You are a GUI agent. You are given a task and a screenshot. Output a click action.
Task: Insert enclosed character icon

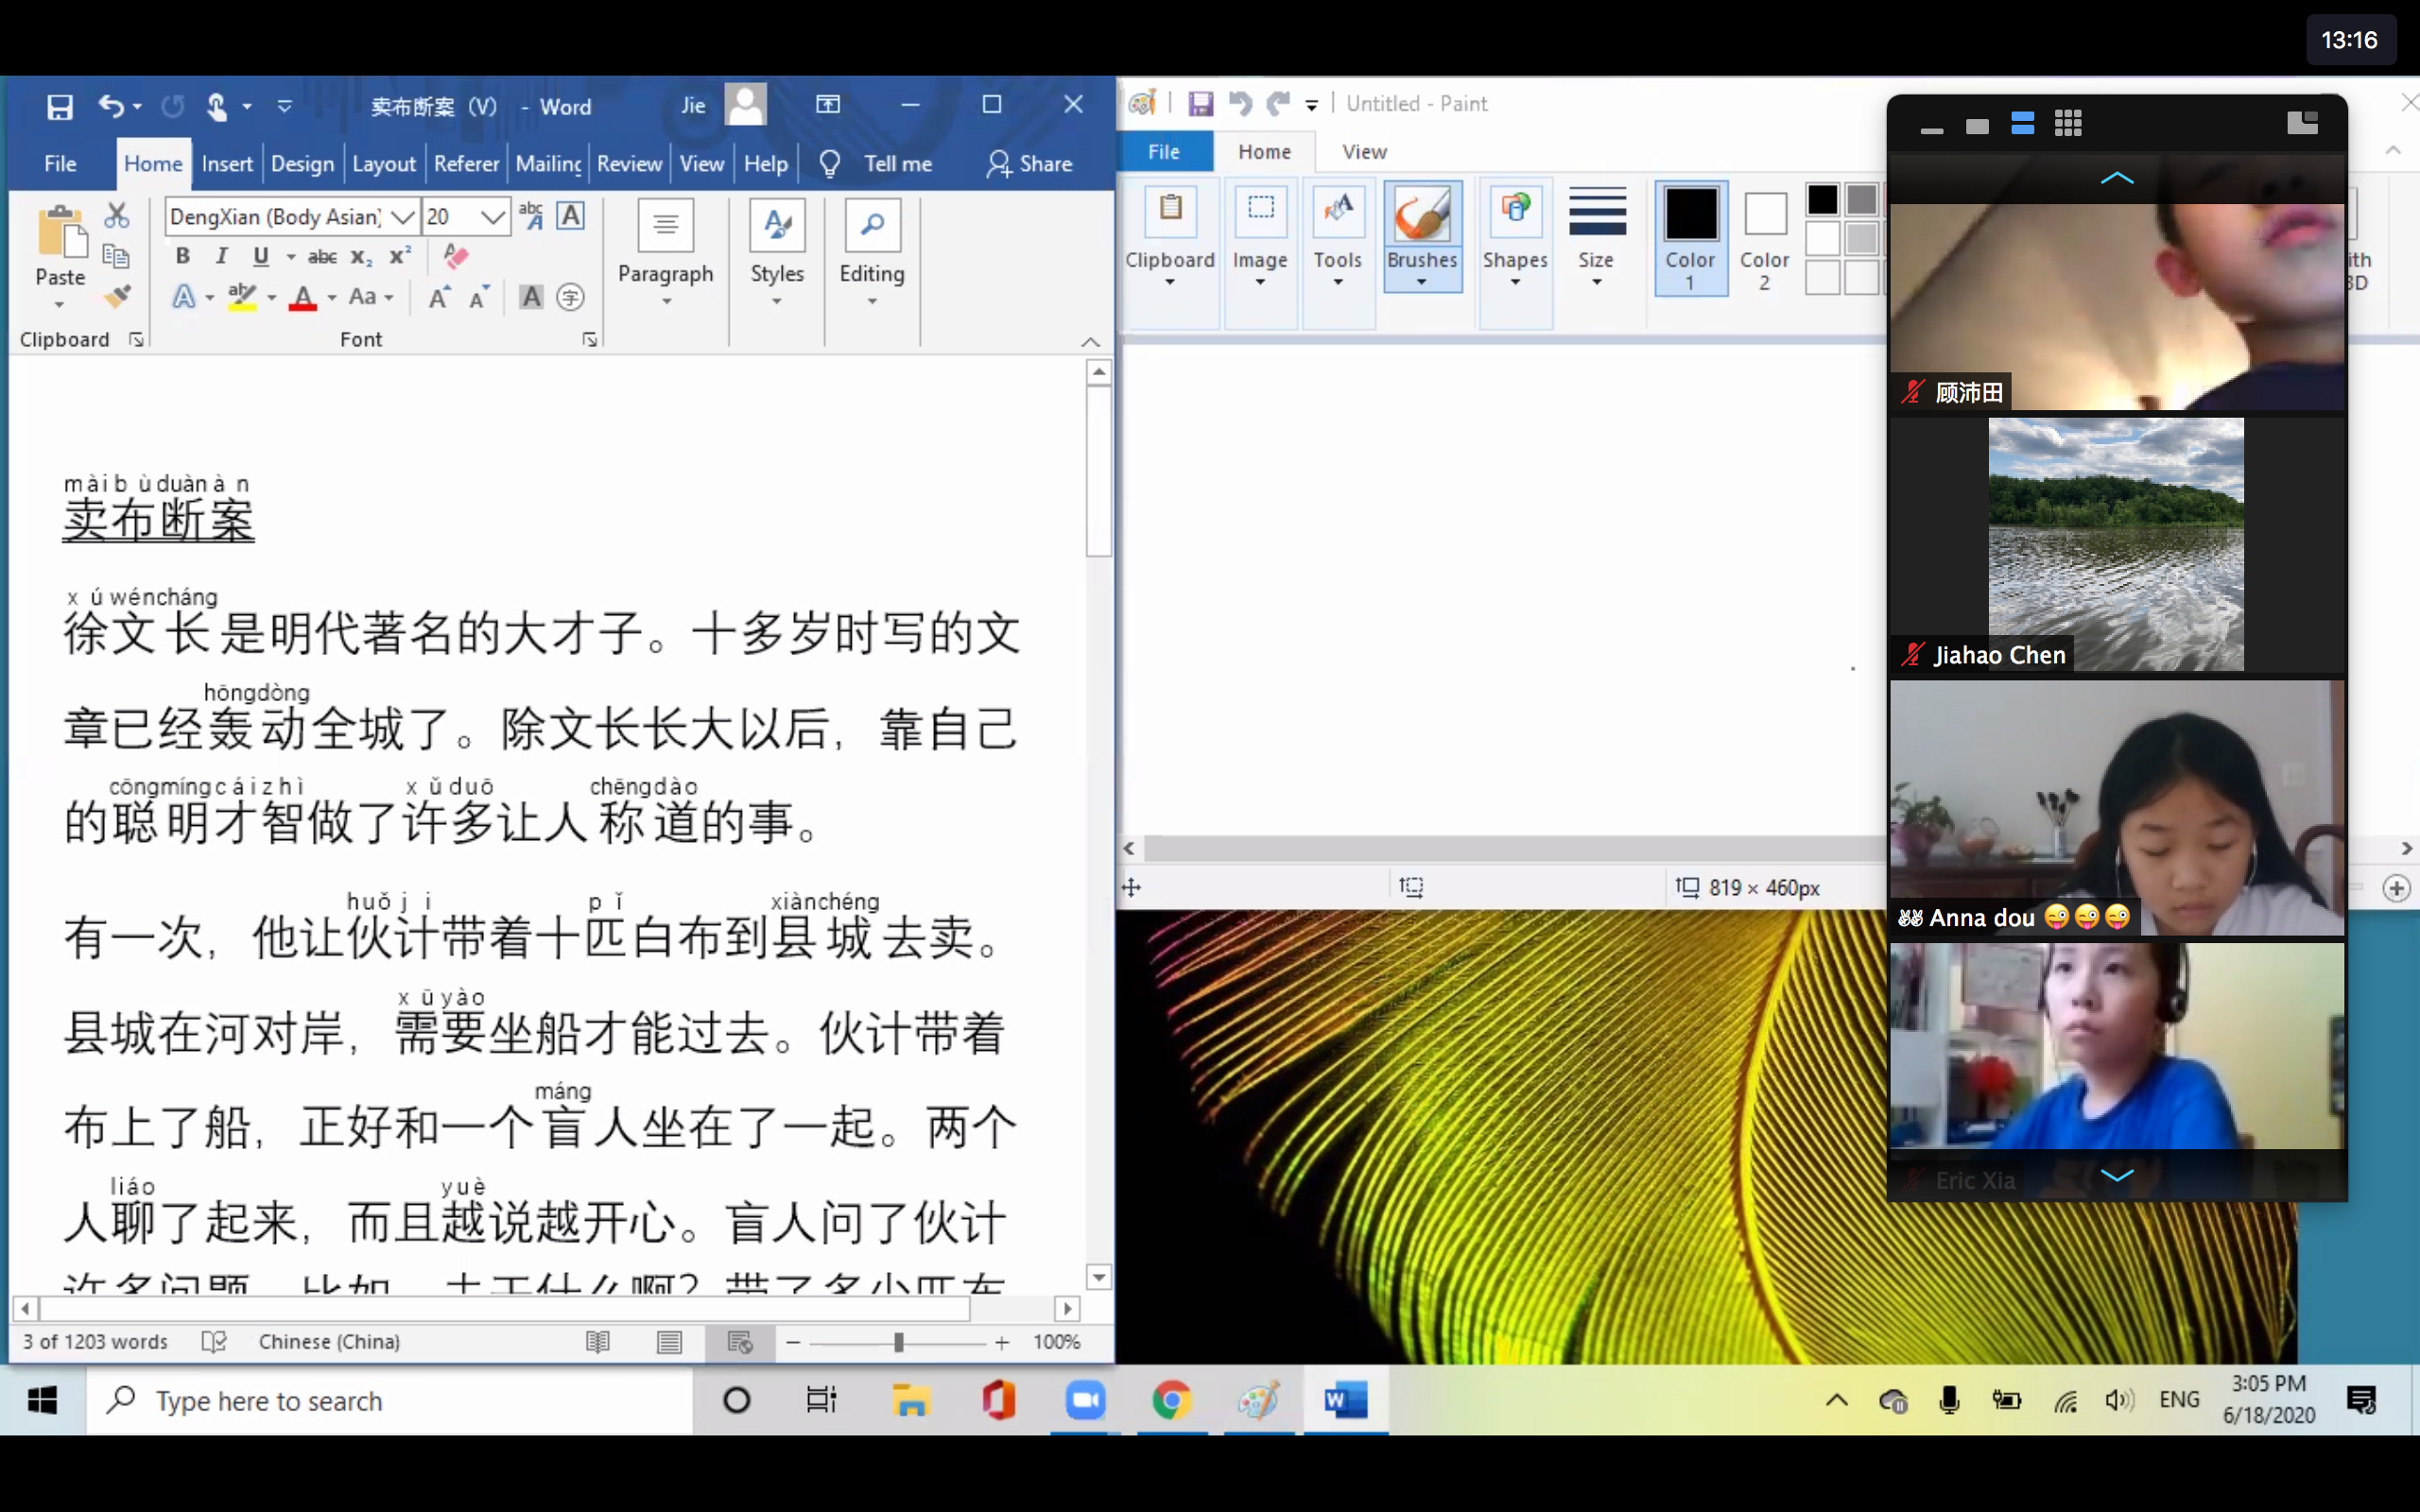tap(571, 297)
